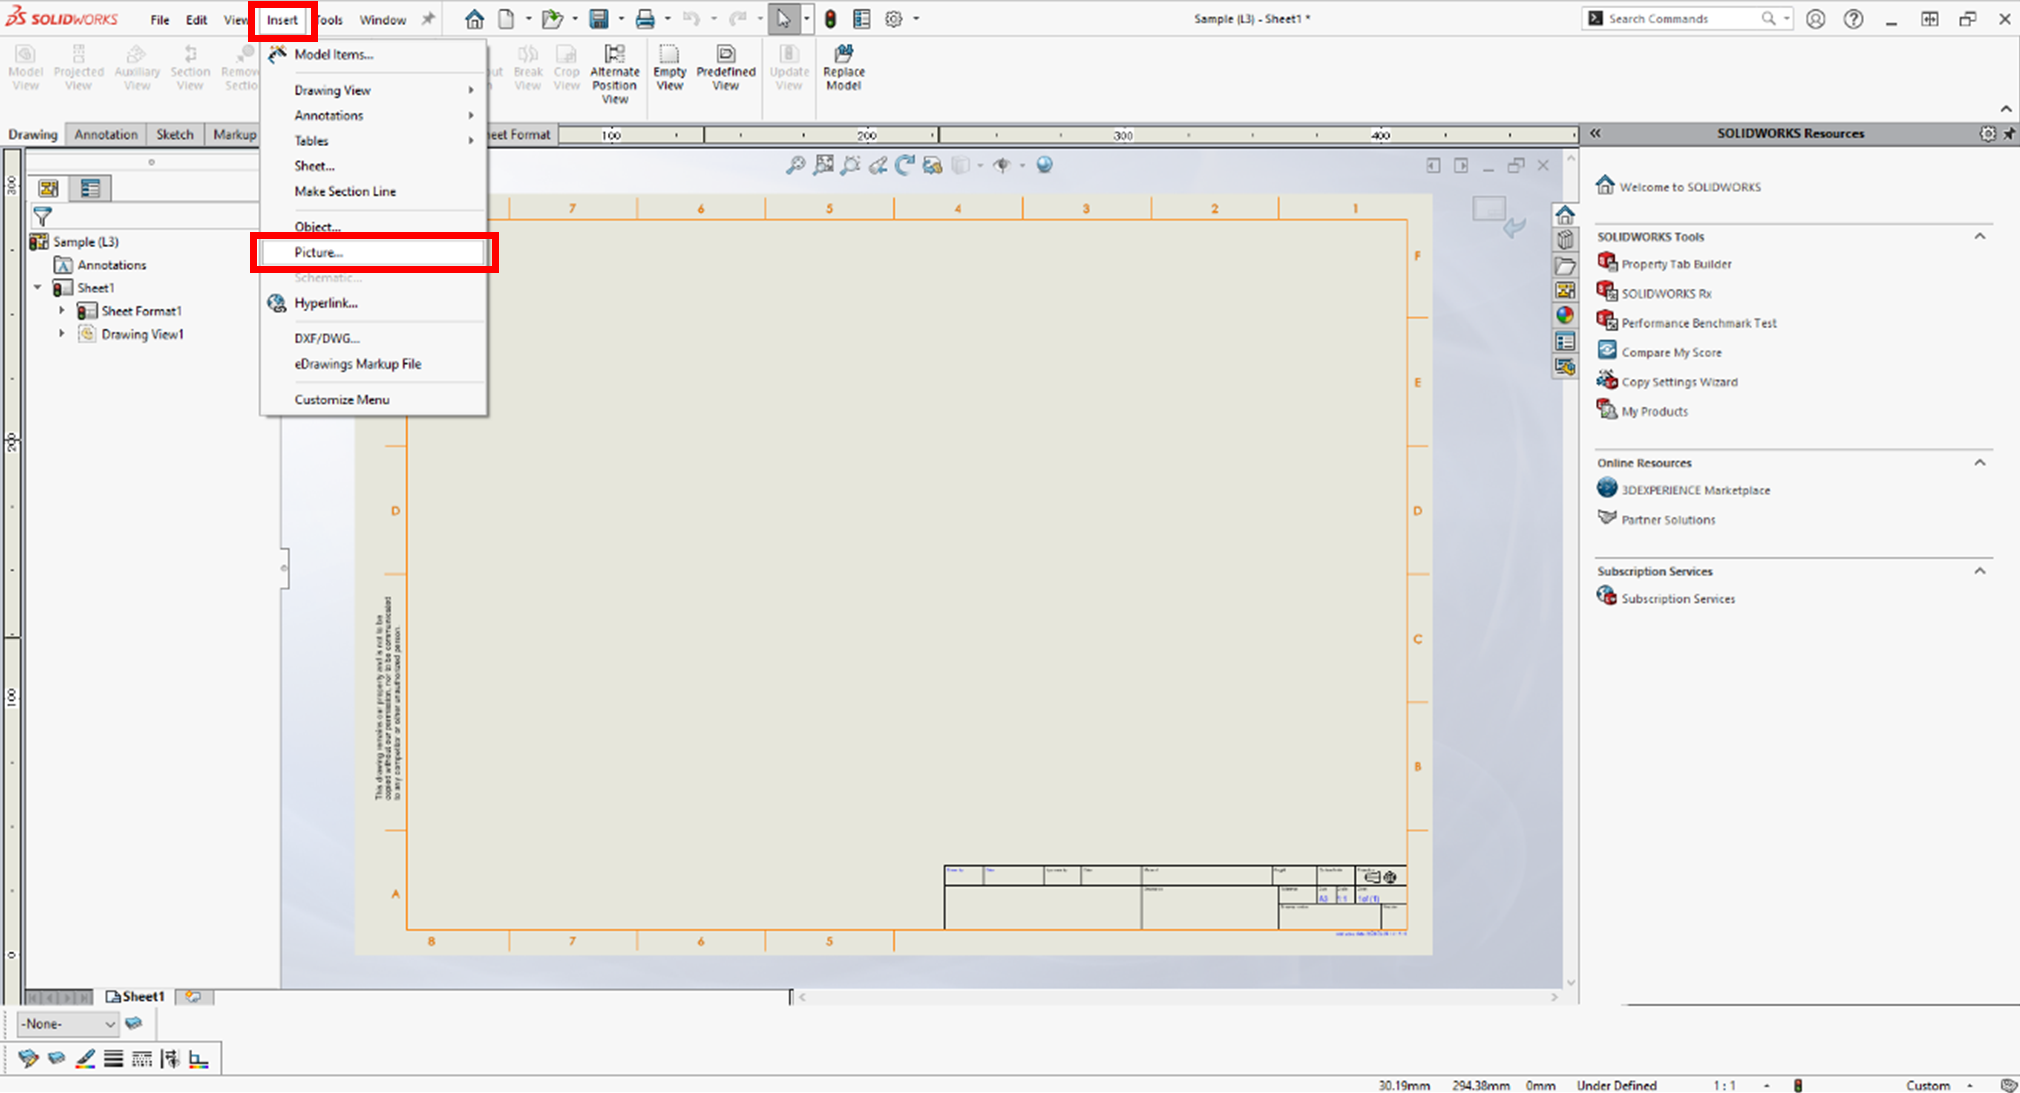The height and width of the screenshot is (1093, 2020).
Task: Pin the SOLIDWORKS Resources task pane
Action: [2009, 133]
